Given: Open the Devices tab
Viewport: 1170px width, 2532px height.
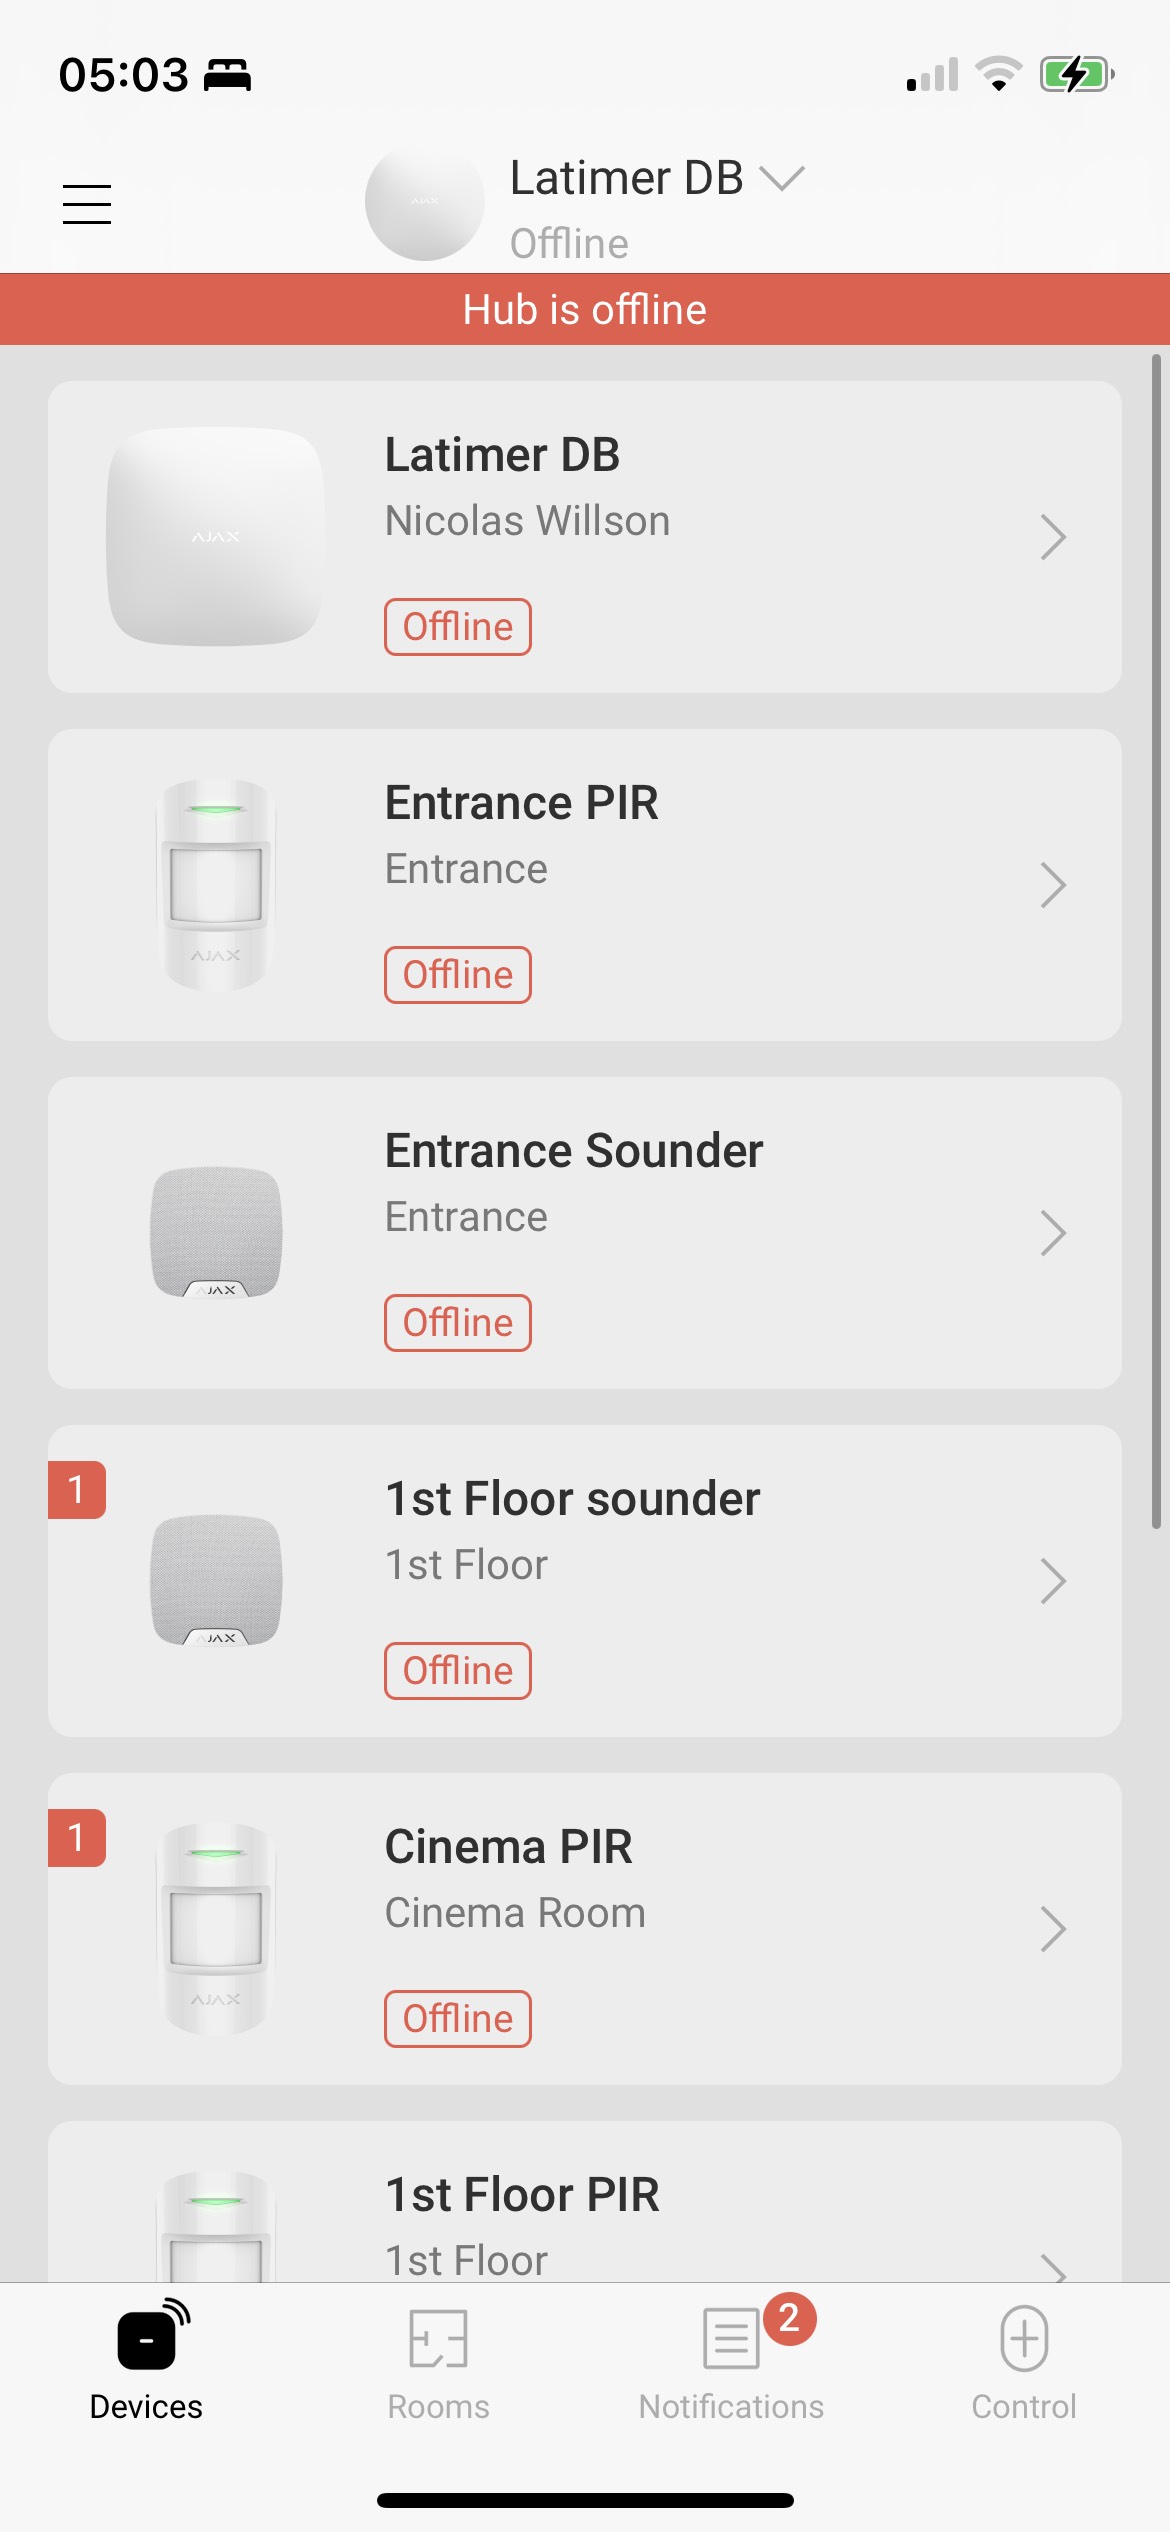Looking at the screenshot, I should click(146, 2360).
